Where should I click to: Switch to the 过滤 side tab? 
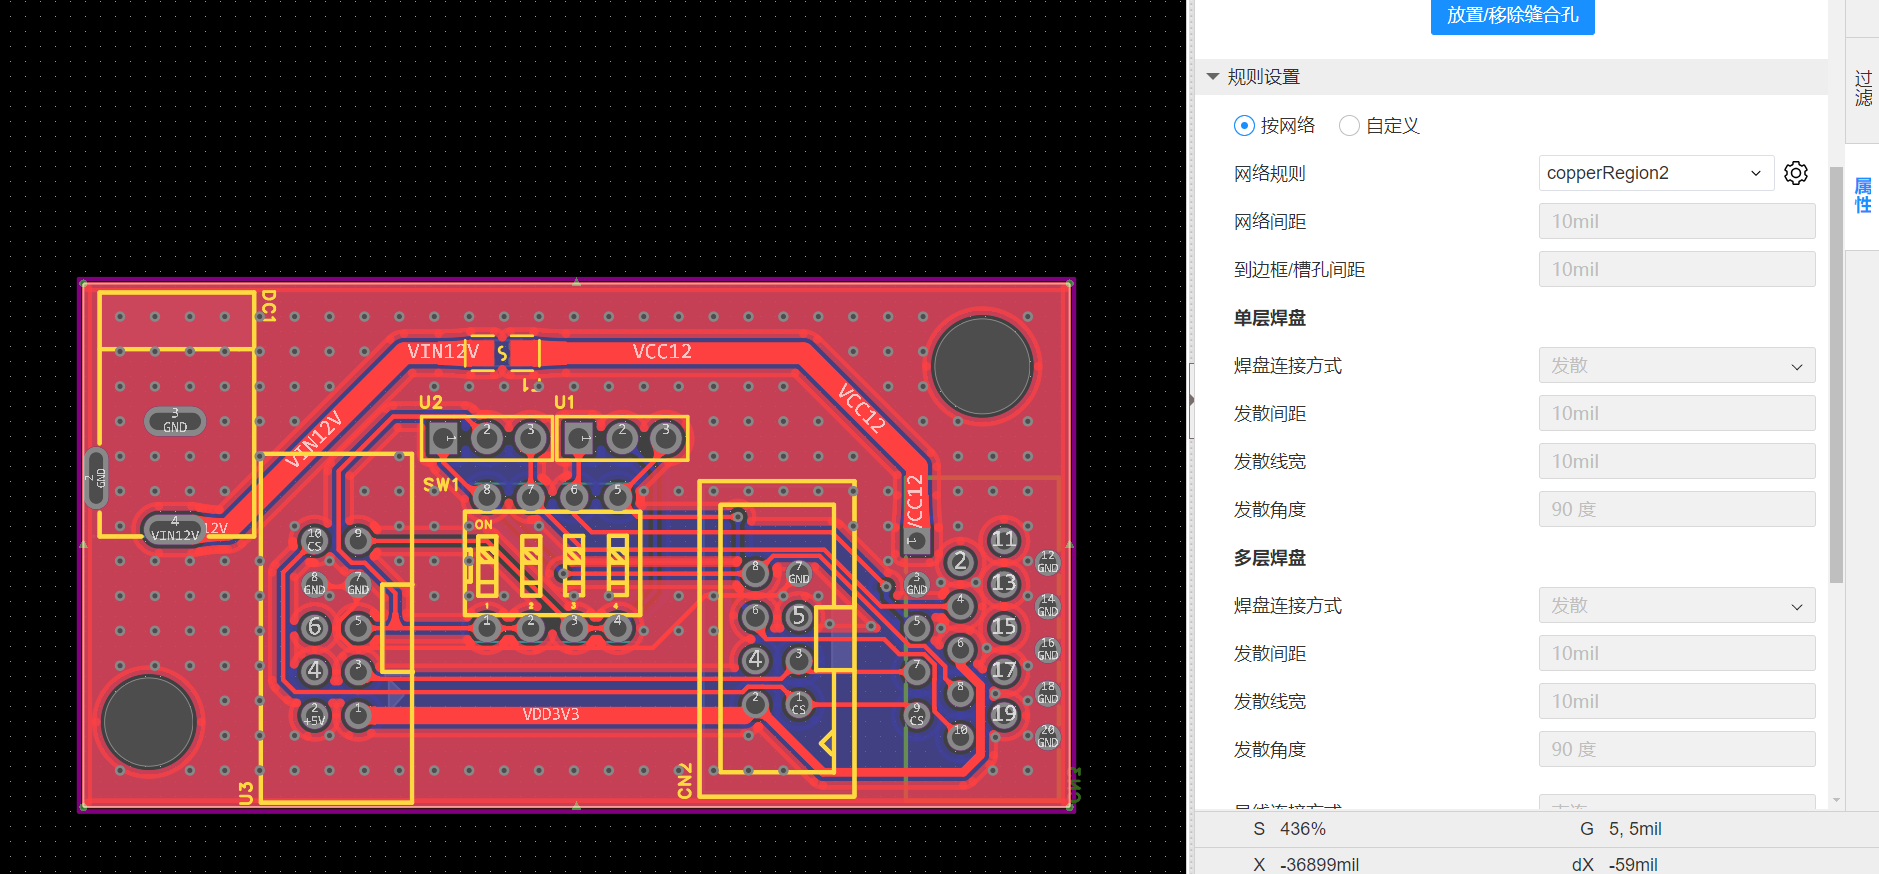[1862, 89]
